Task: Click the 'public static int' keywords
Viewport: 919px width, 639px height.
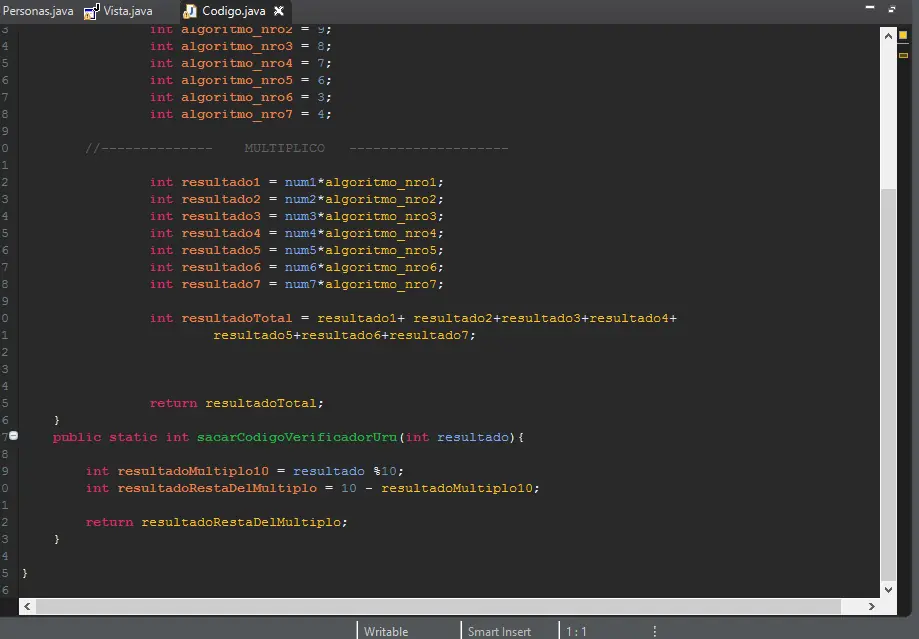Action: point(121,437)
